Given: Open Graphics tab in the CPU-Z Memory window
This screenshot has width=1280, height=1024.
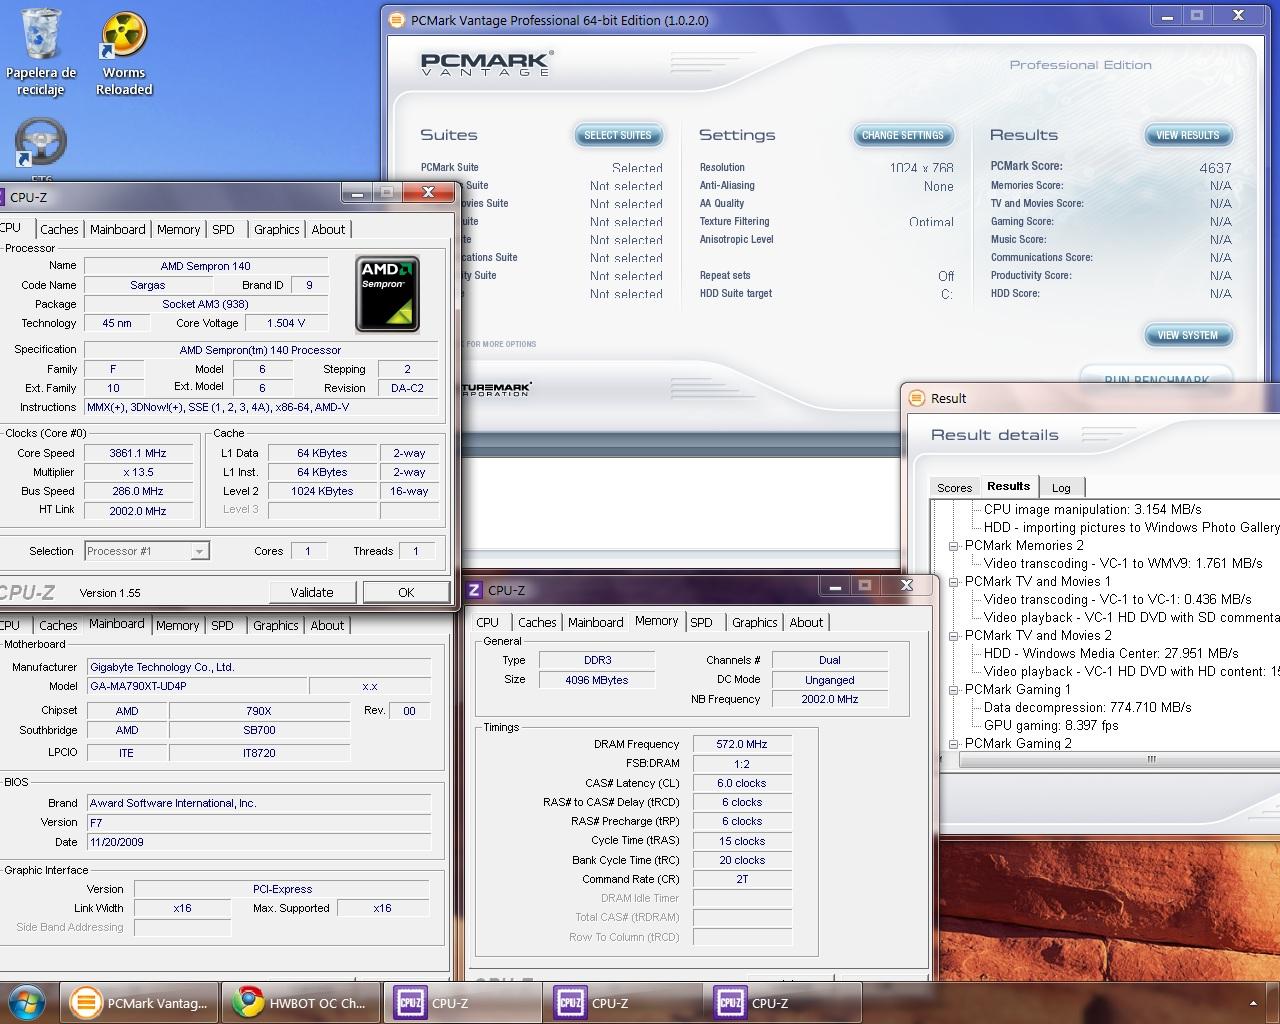Looking at the screenshot, I should (754, 622).
